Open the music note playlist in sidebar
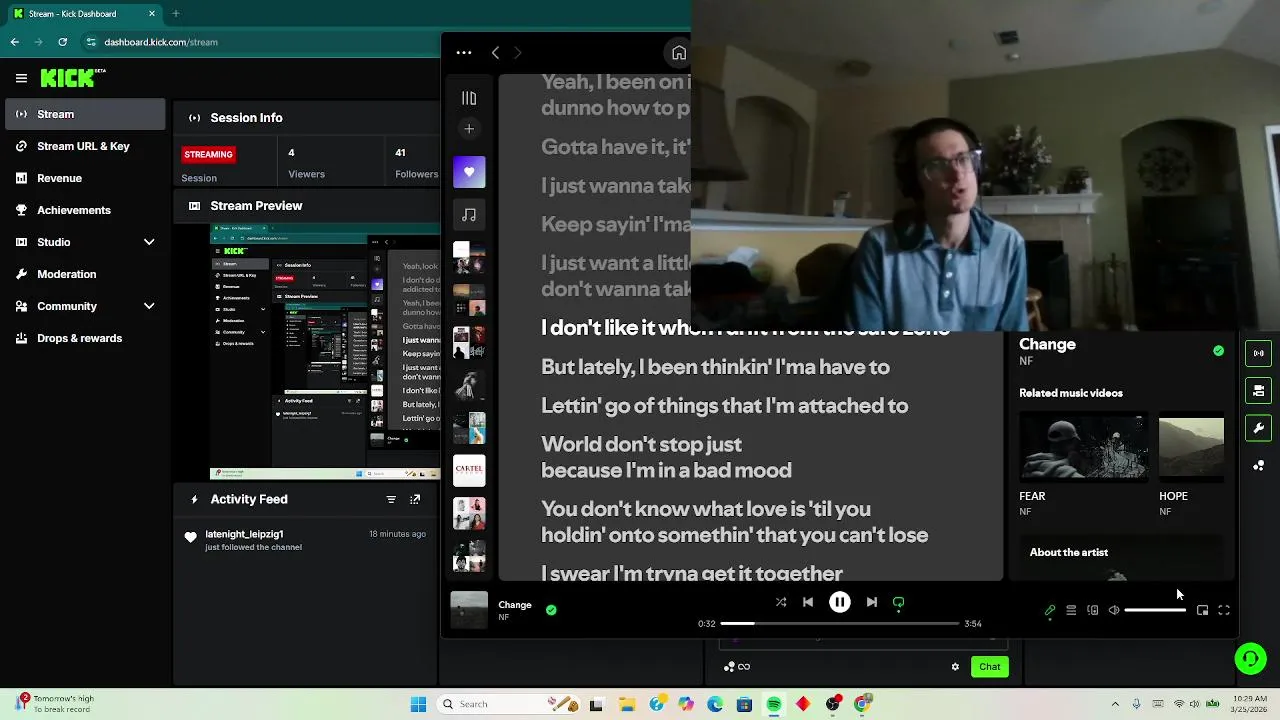 pyautogui.click(x=469, y=214)
